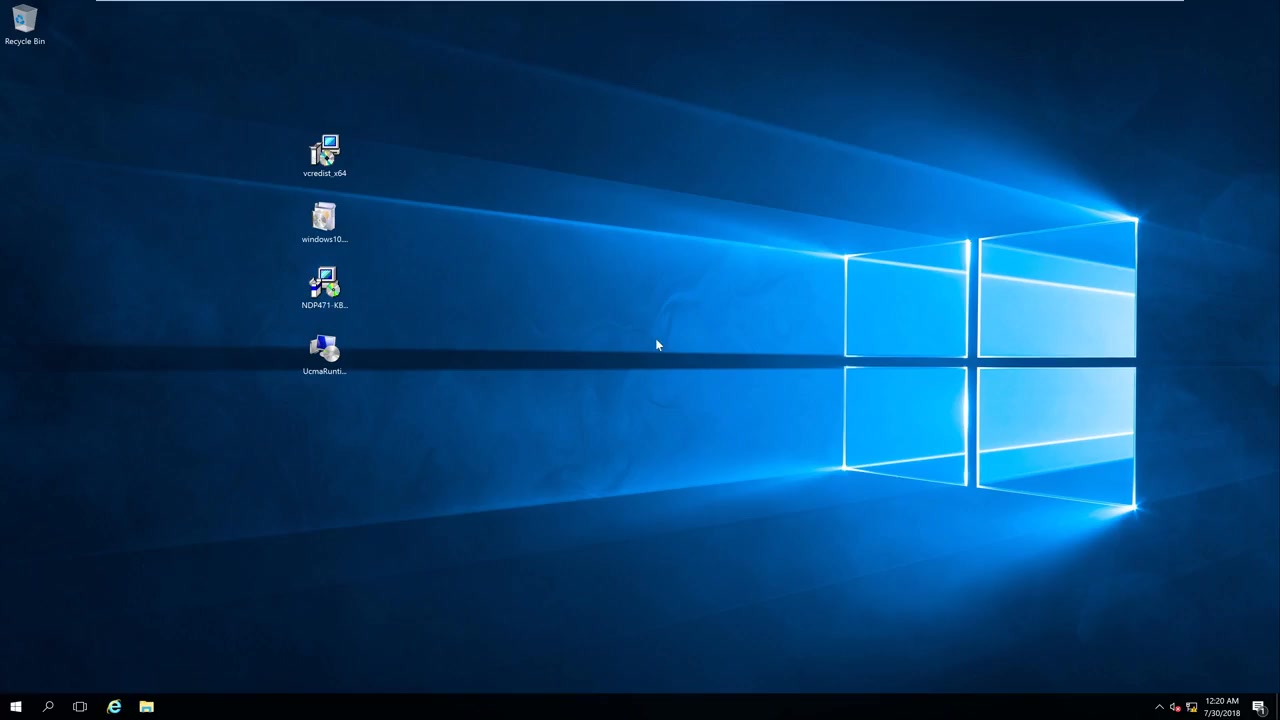Launch Internet Explorer from taskbar
The width and height of the screenshot is (1280, 720).
[x=114, y=707]
